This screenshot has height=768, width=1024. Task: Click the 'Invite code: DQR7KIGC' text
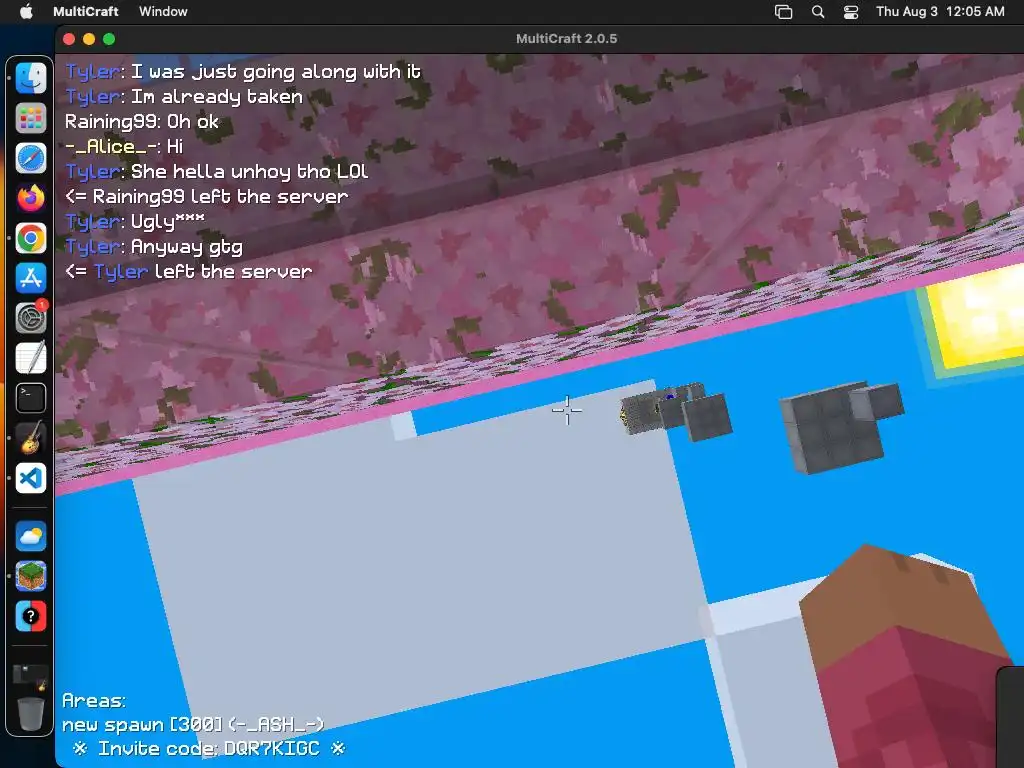tap(209, 748)
